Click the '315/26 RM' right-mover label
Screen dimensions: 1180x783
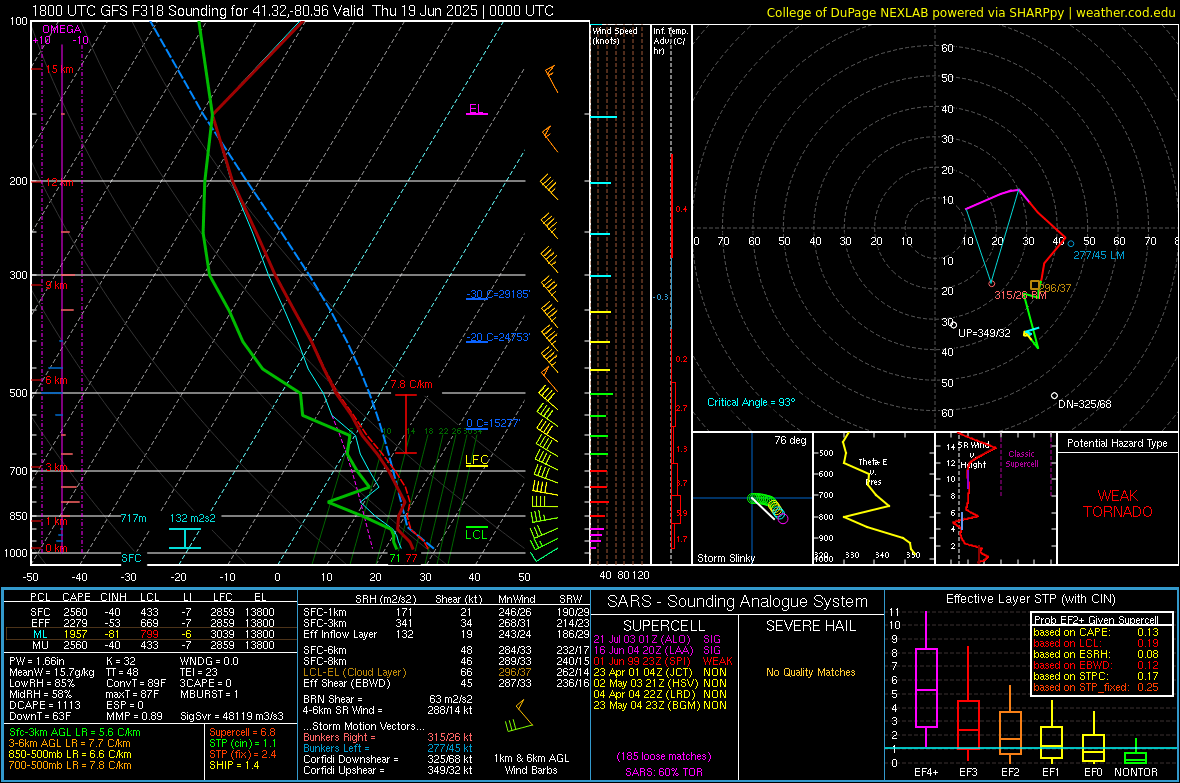[1020, 295]
